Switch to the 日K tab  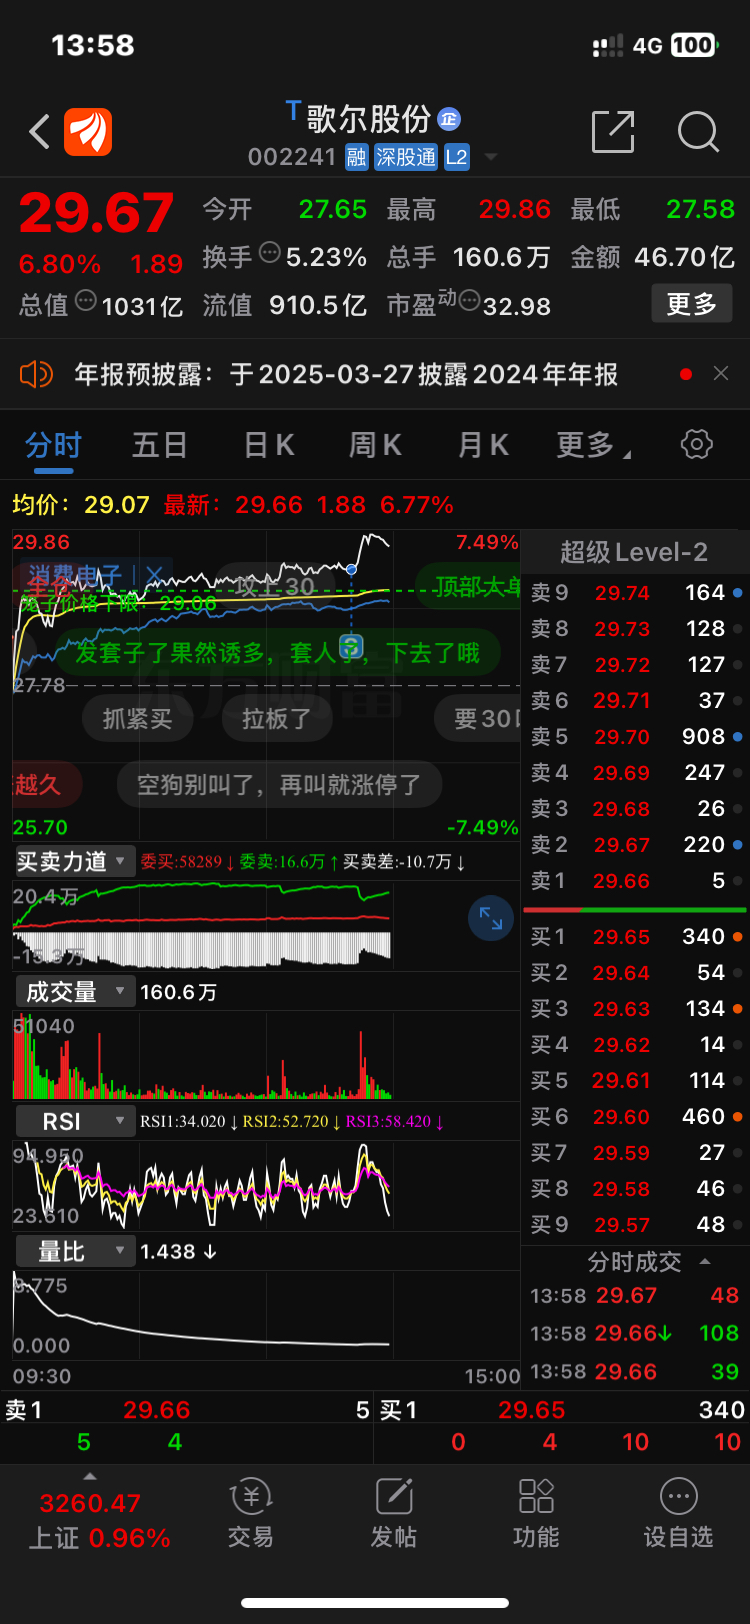(x=269, y=445)
